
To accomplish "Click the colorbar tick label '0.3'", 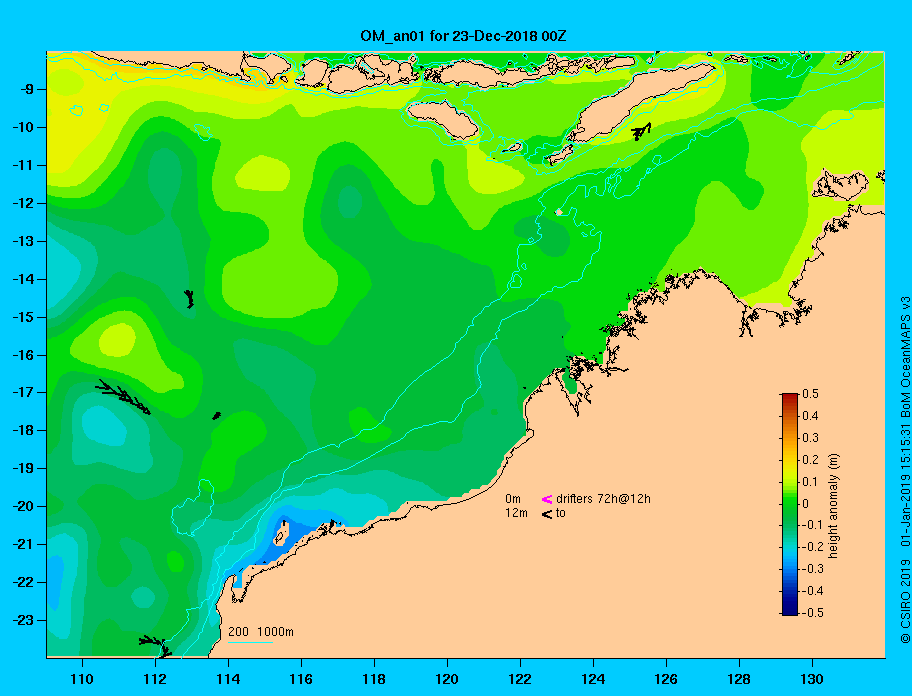I will click(810, 438).
